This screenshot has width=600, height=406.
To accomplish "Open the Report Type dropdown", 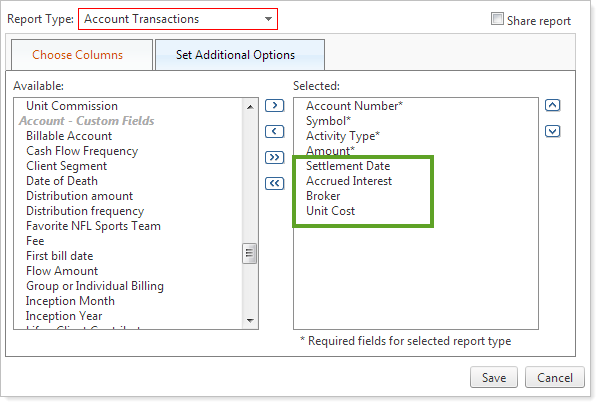I will 177,19.
